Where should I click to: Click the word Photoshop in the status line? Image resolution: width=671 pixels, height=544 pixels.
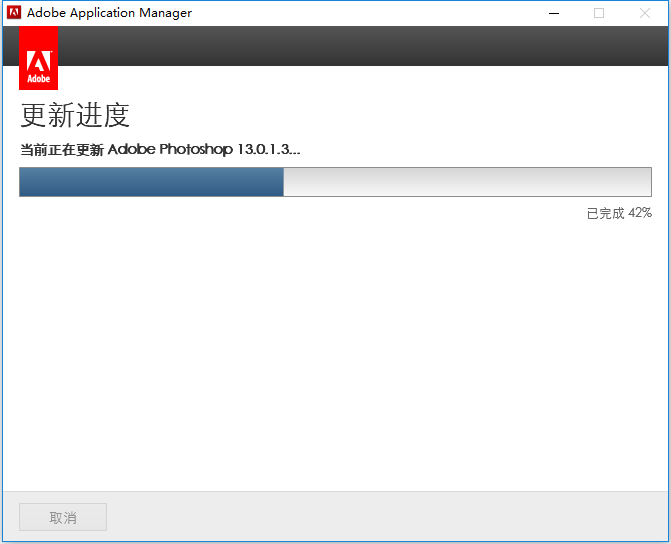(196, 149)
